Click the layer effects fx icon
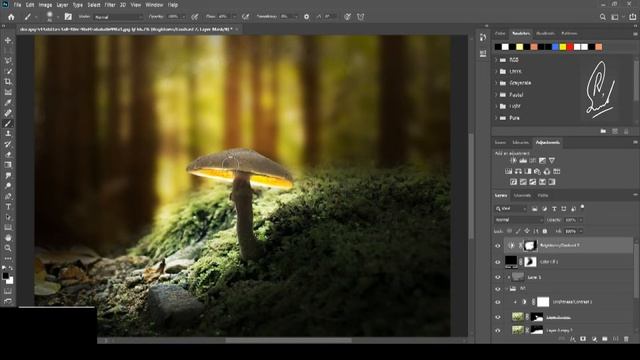The image size is (640, 360). pyautogui.click(x=573, y=339)
